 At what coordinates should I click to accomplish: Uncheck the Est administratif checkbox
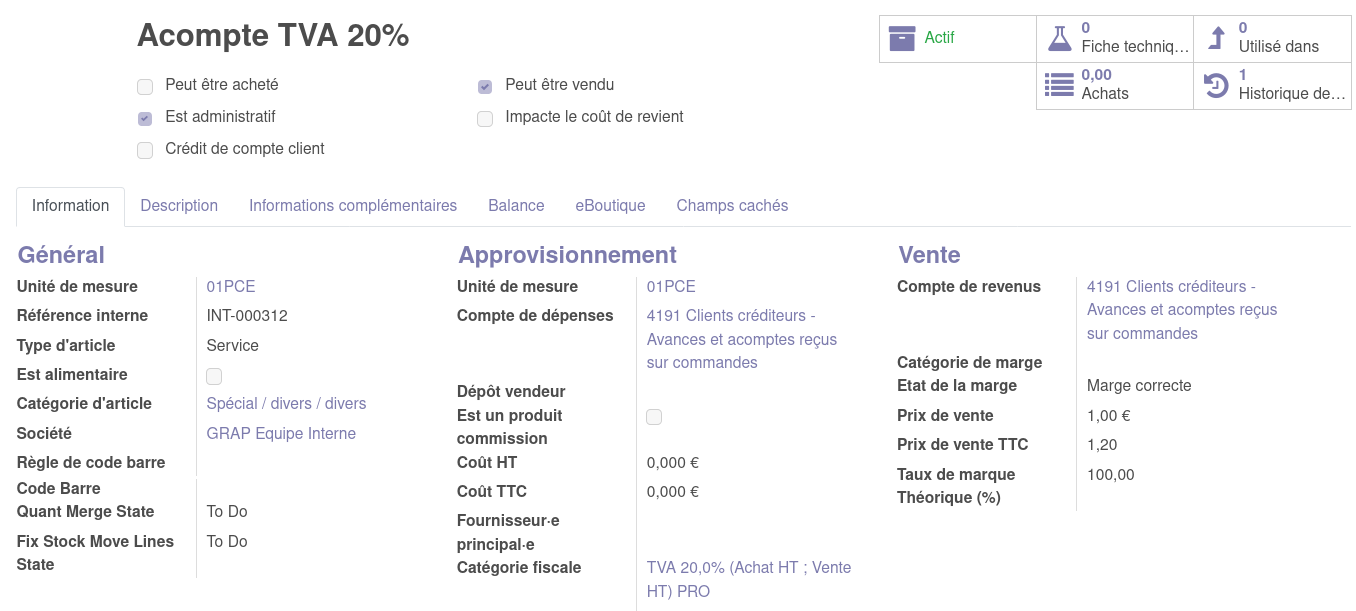145,118
